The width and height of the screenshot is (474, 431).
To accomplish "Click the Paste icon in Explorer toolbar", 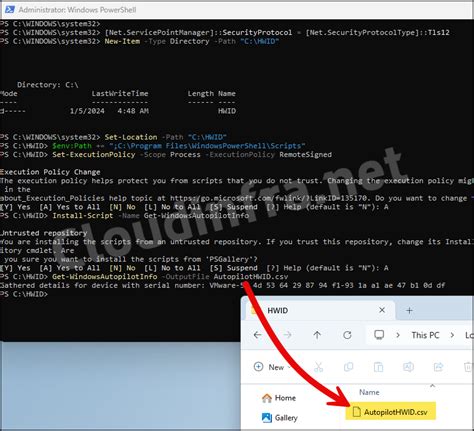I will (378, 367).
